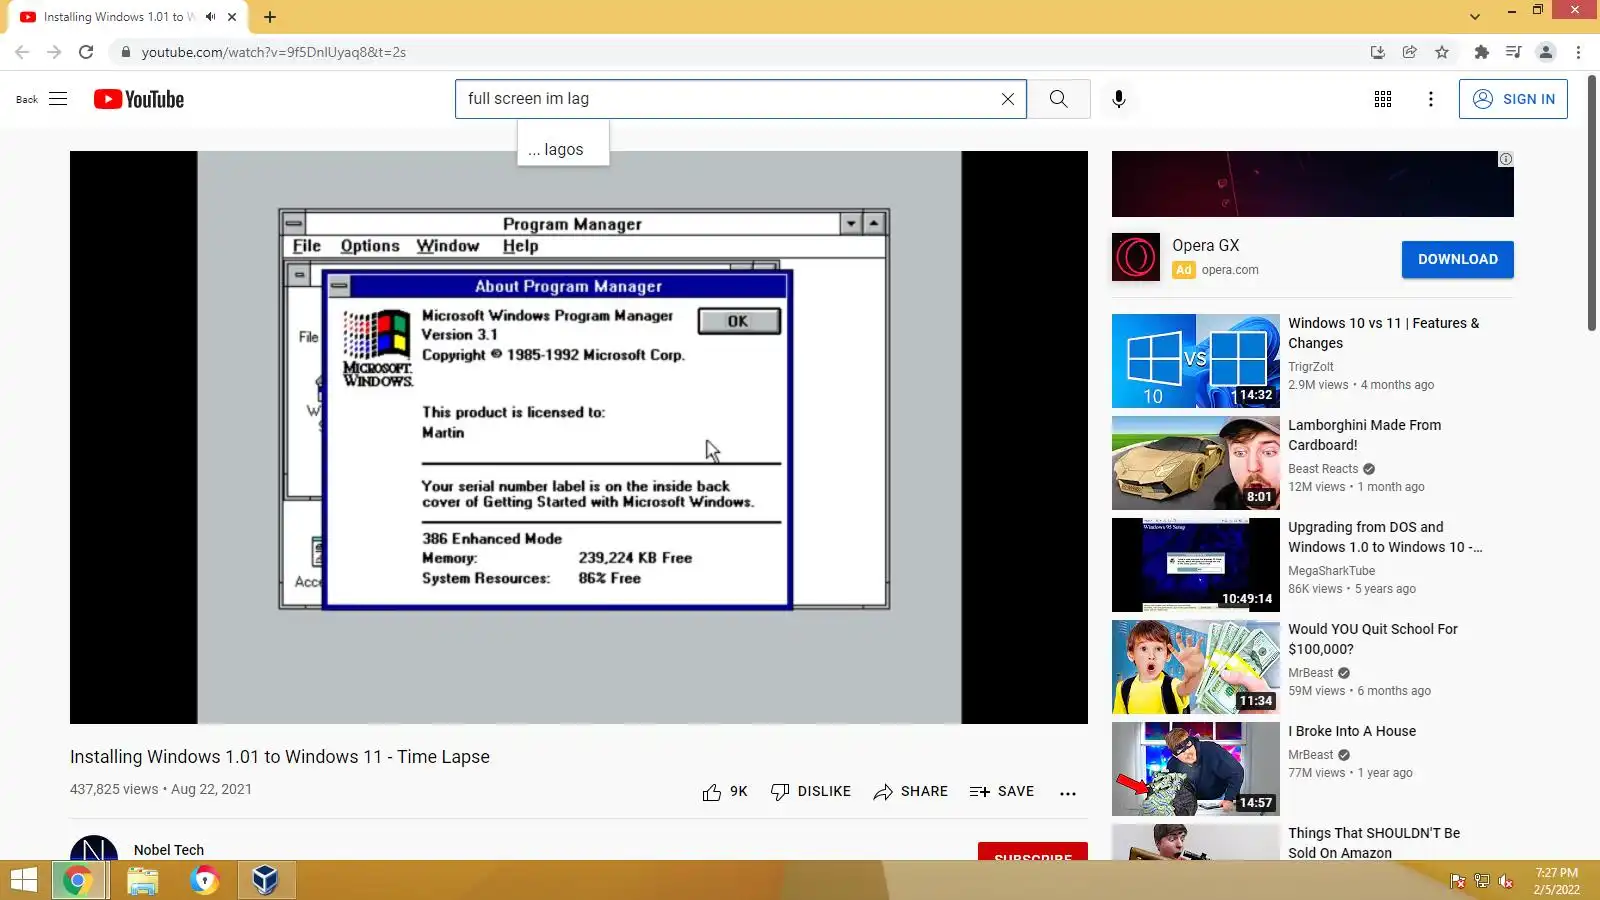Click the Nobel Tech channel avatar
This screenshot has height=900, width=1600.
94,849
